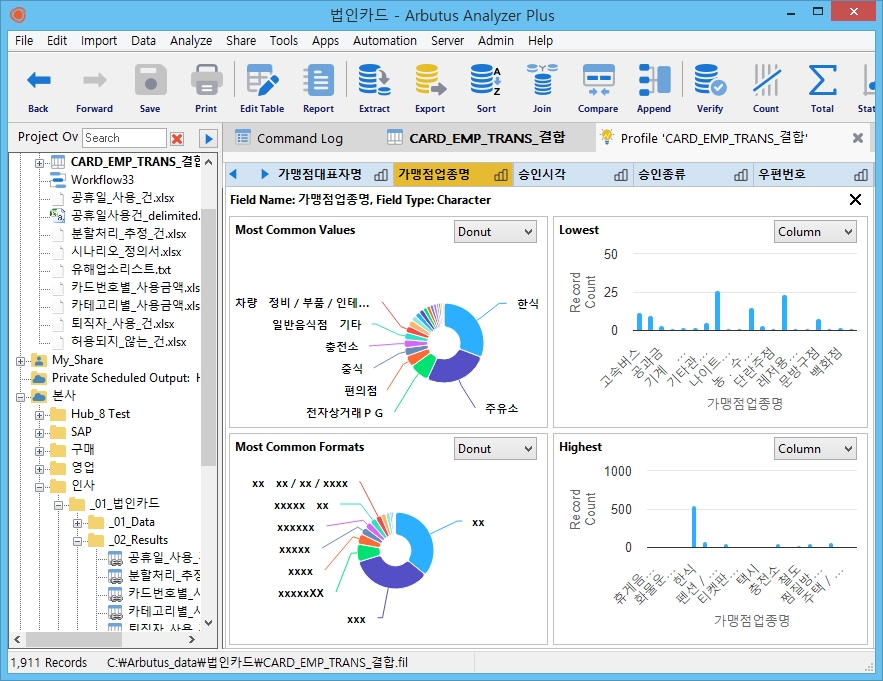Close the Profile tab
Screen dimensions: 883x681
pyautogui.click(x=858, y=138)
